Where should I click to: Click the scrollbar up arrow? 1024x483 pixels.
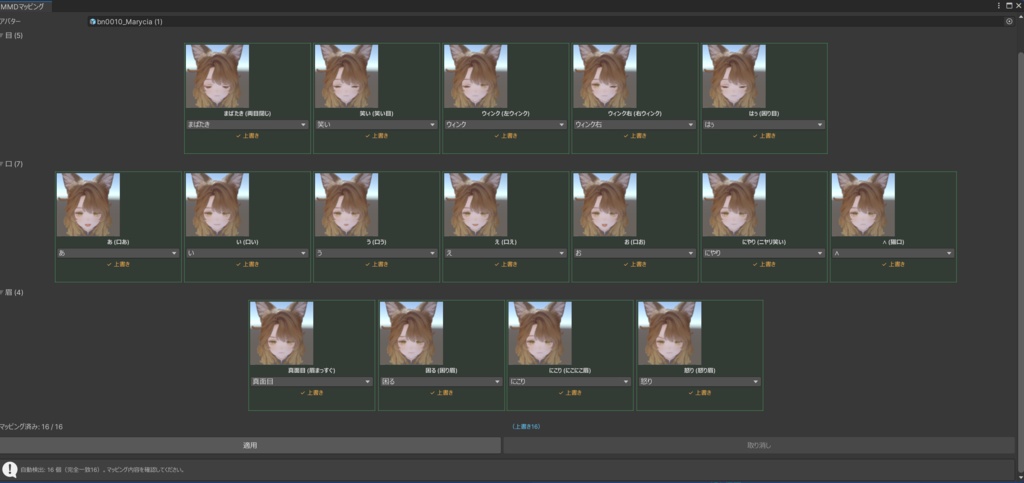[x=1019, y=16]
